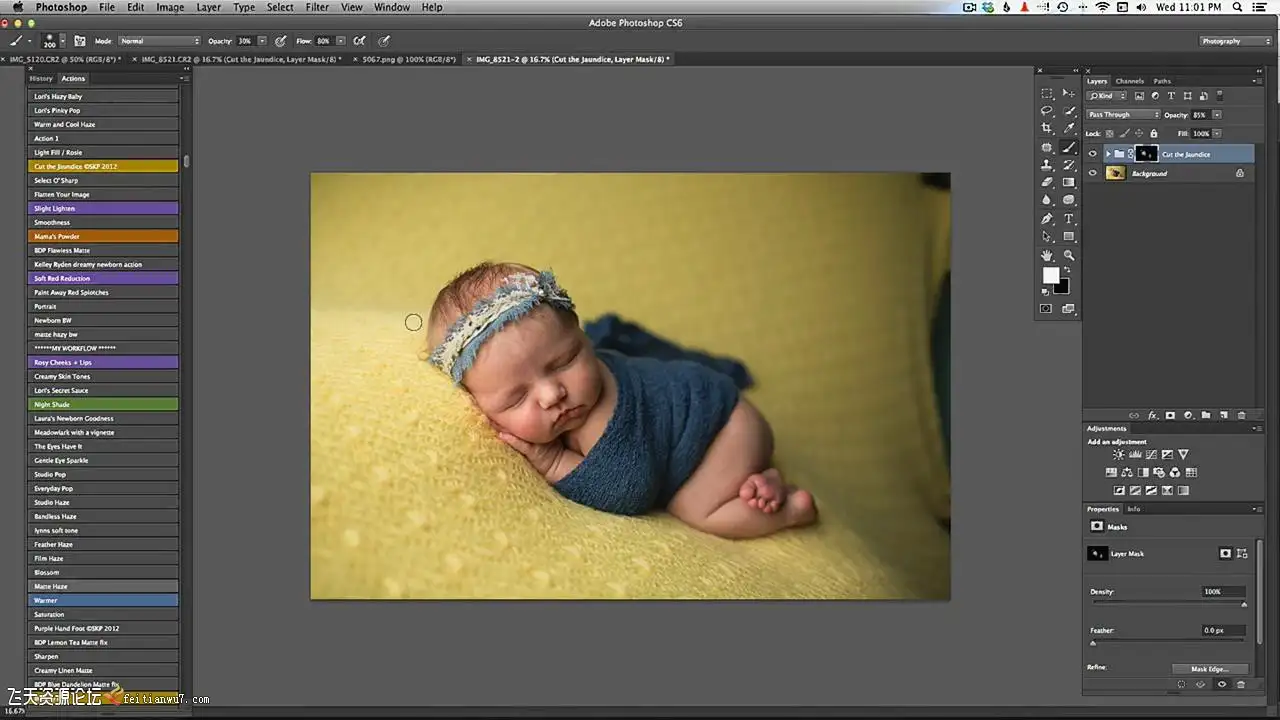Pick the Clone Stamp tool
1280x720 pixels.
tap(1047, 165)
